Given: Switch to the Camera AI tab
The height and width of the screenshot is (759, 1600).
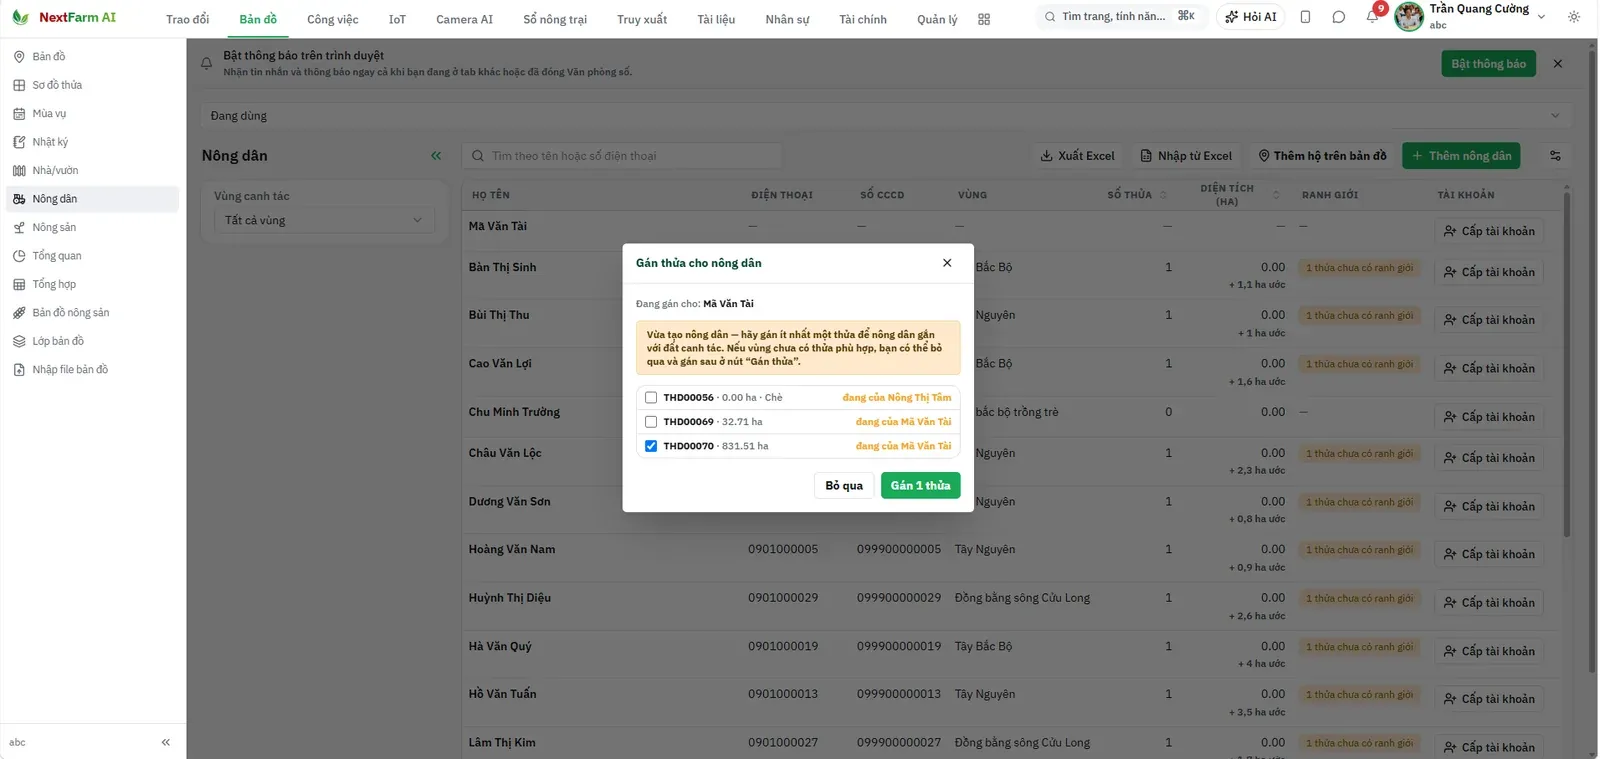Looking at the screenshot, I should click(x=464, y=20).
